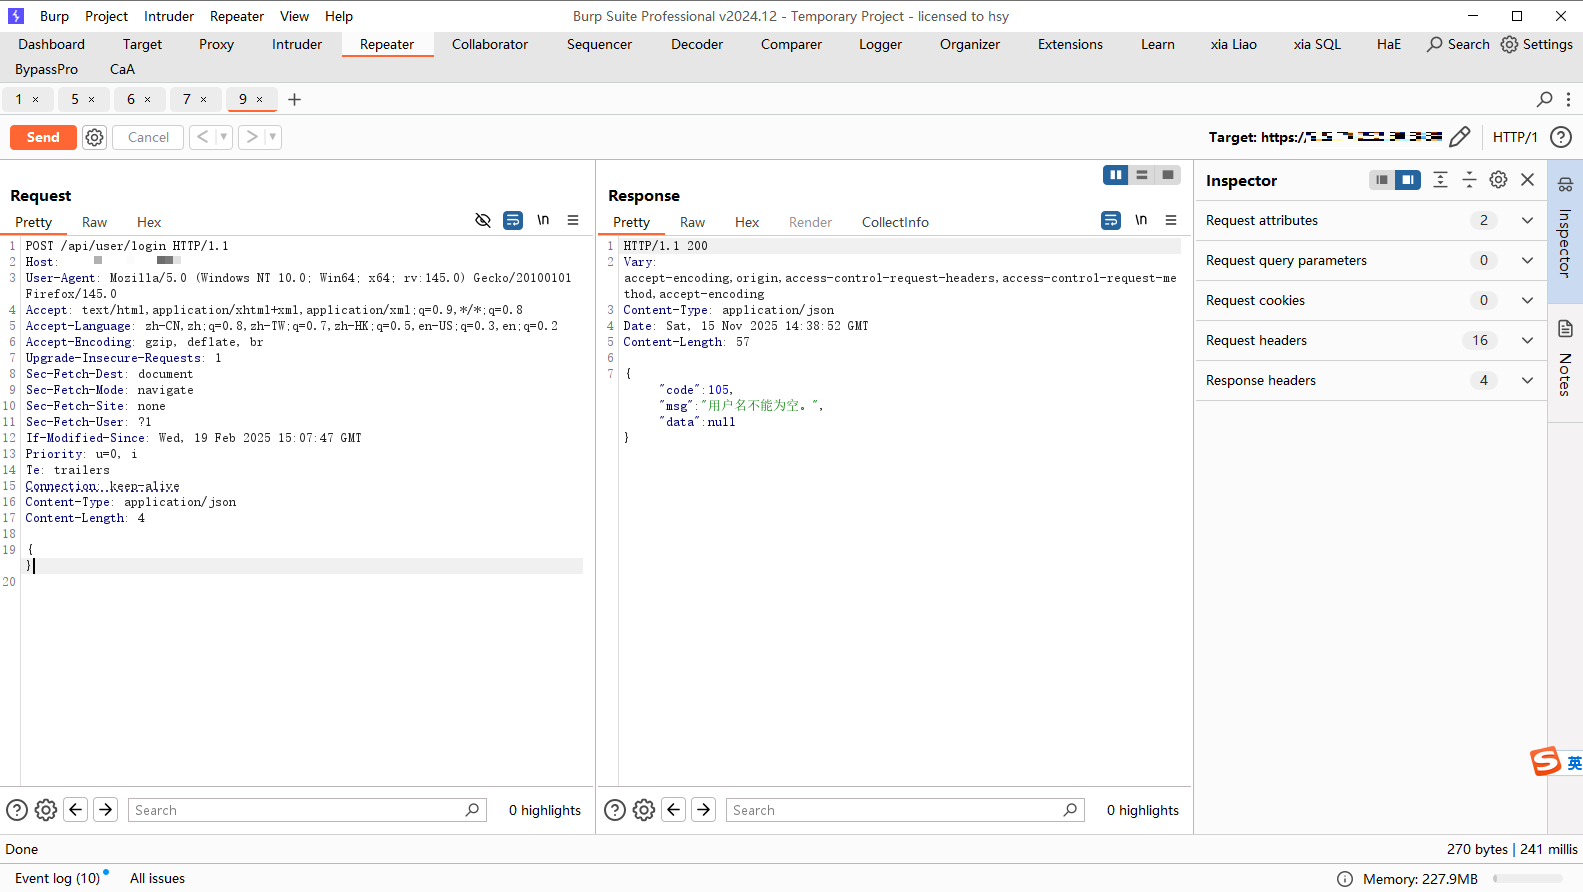Screen dimensions: 1583x892
Task: Expand all Inspector sections
Action: [1440, 180]
